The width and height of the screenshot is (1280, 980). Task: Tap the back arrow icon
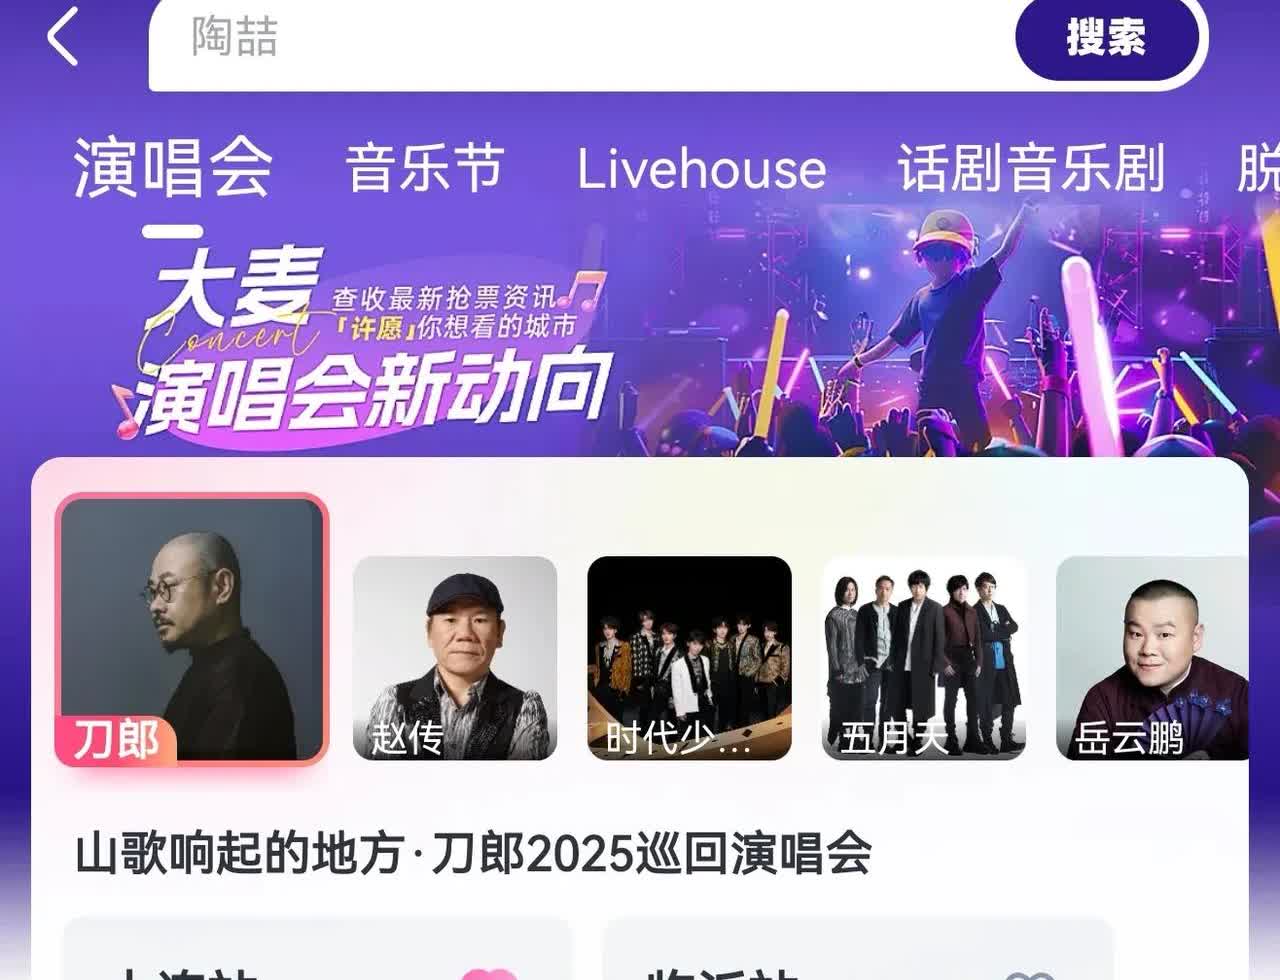click(x=62, y=36)
